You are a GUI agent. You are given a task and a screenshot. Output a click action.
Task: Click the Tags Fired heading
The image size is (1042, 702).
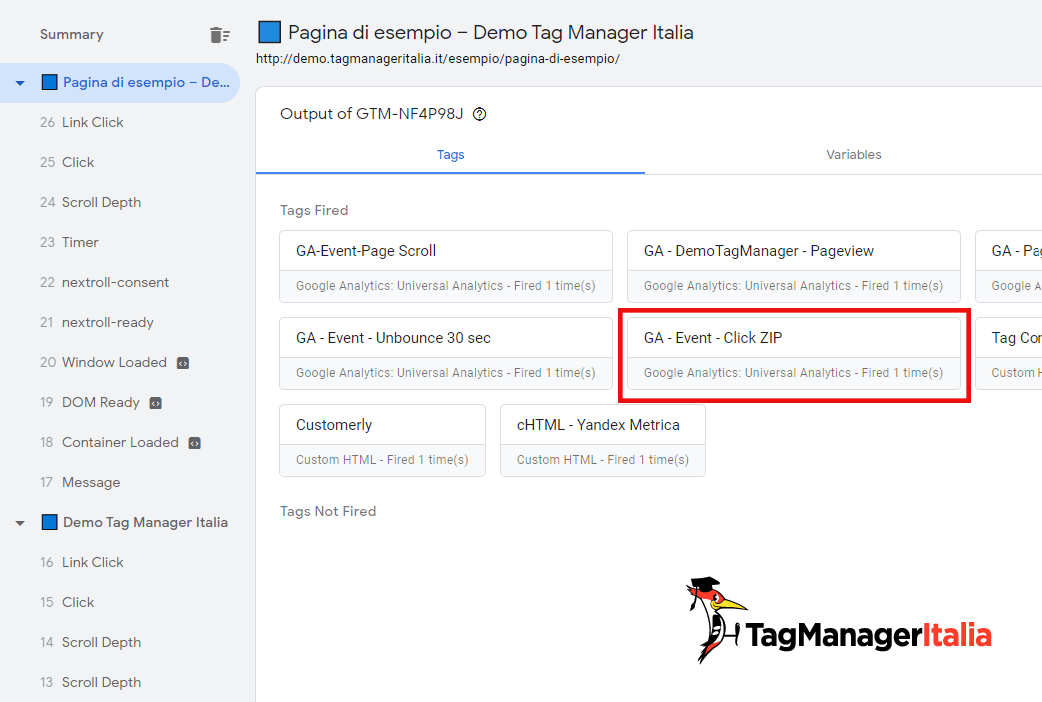coord(314,210)
